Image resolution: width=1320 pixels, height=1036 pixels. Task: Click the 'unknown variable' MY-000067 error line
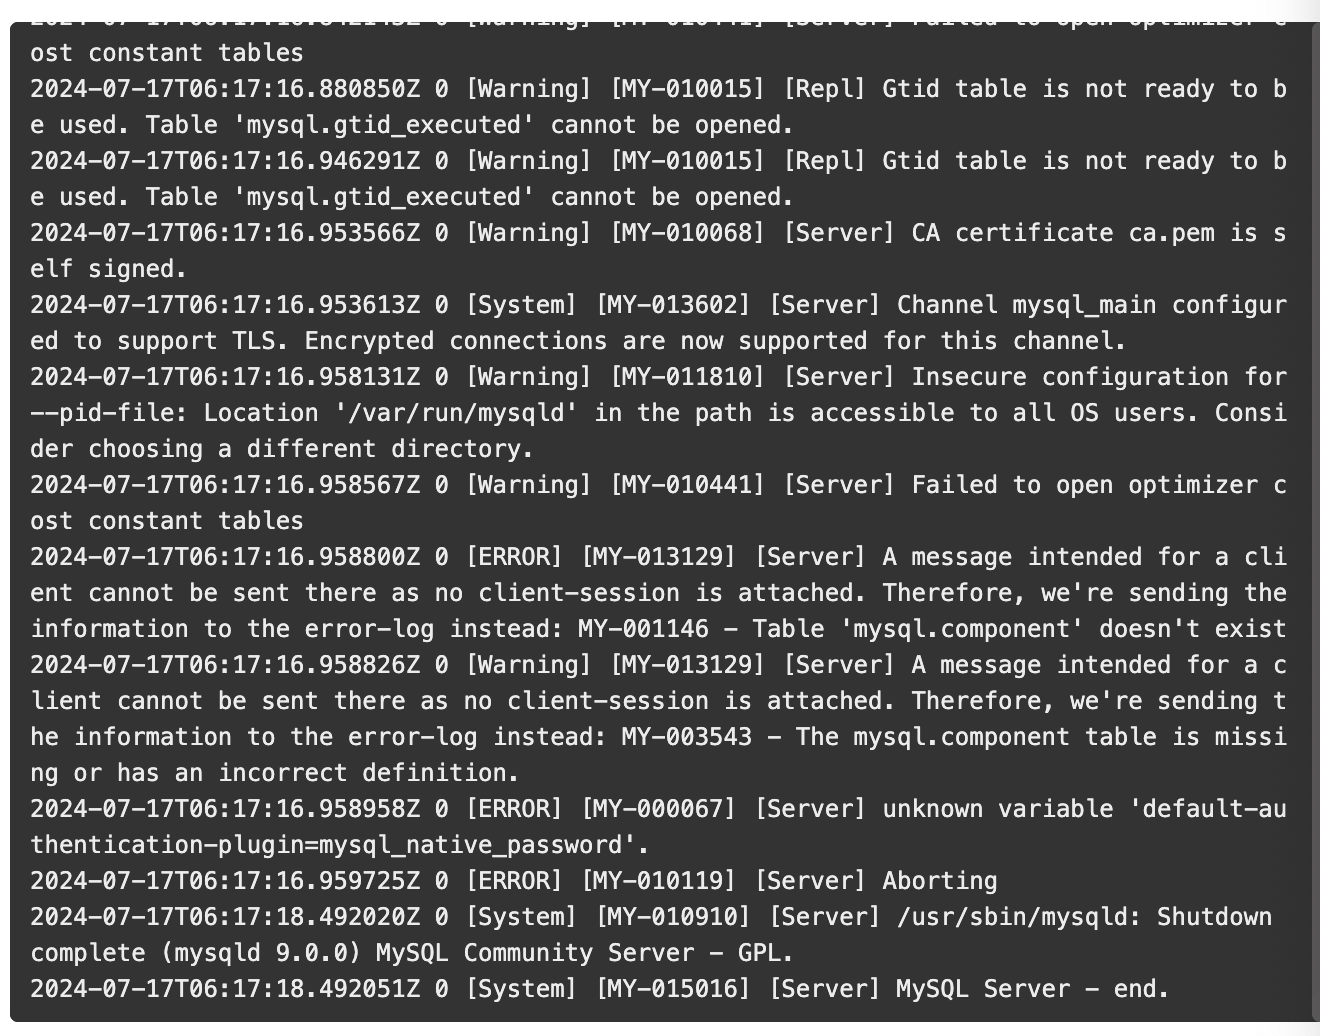click(658, 827)
